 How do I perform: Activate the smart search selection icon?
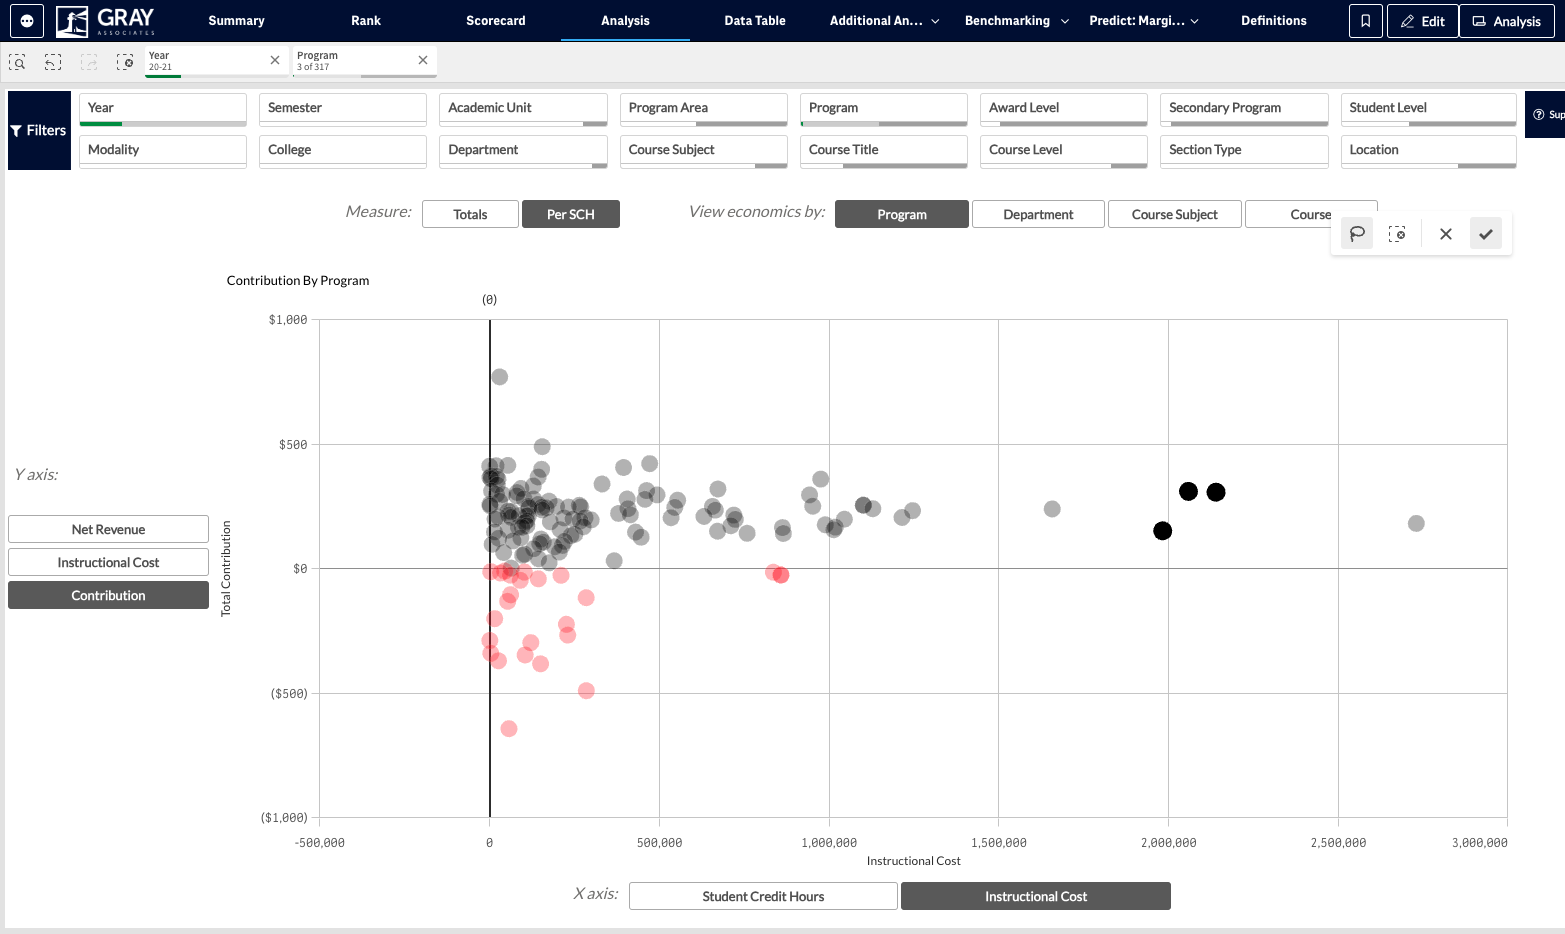pos(17,62)
